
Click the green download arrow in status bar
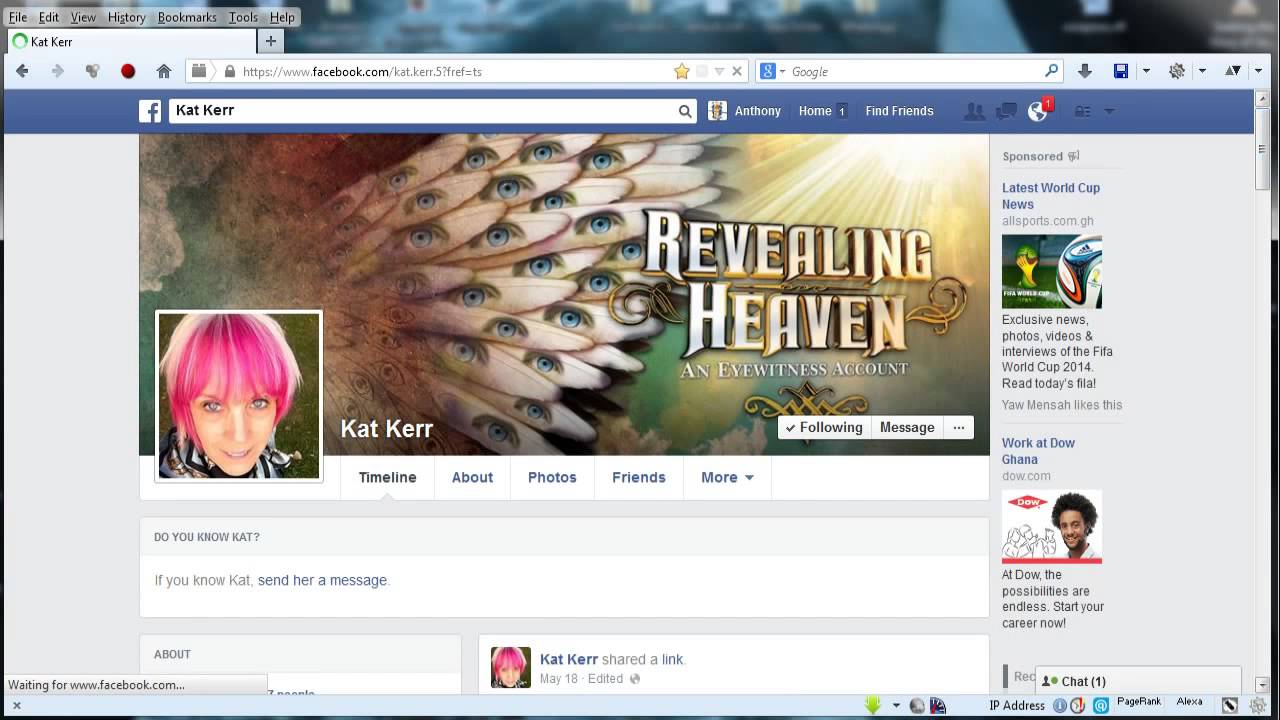pos(873,705)
